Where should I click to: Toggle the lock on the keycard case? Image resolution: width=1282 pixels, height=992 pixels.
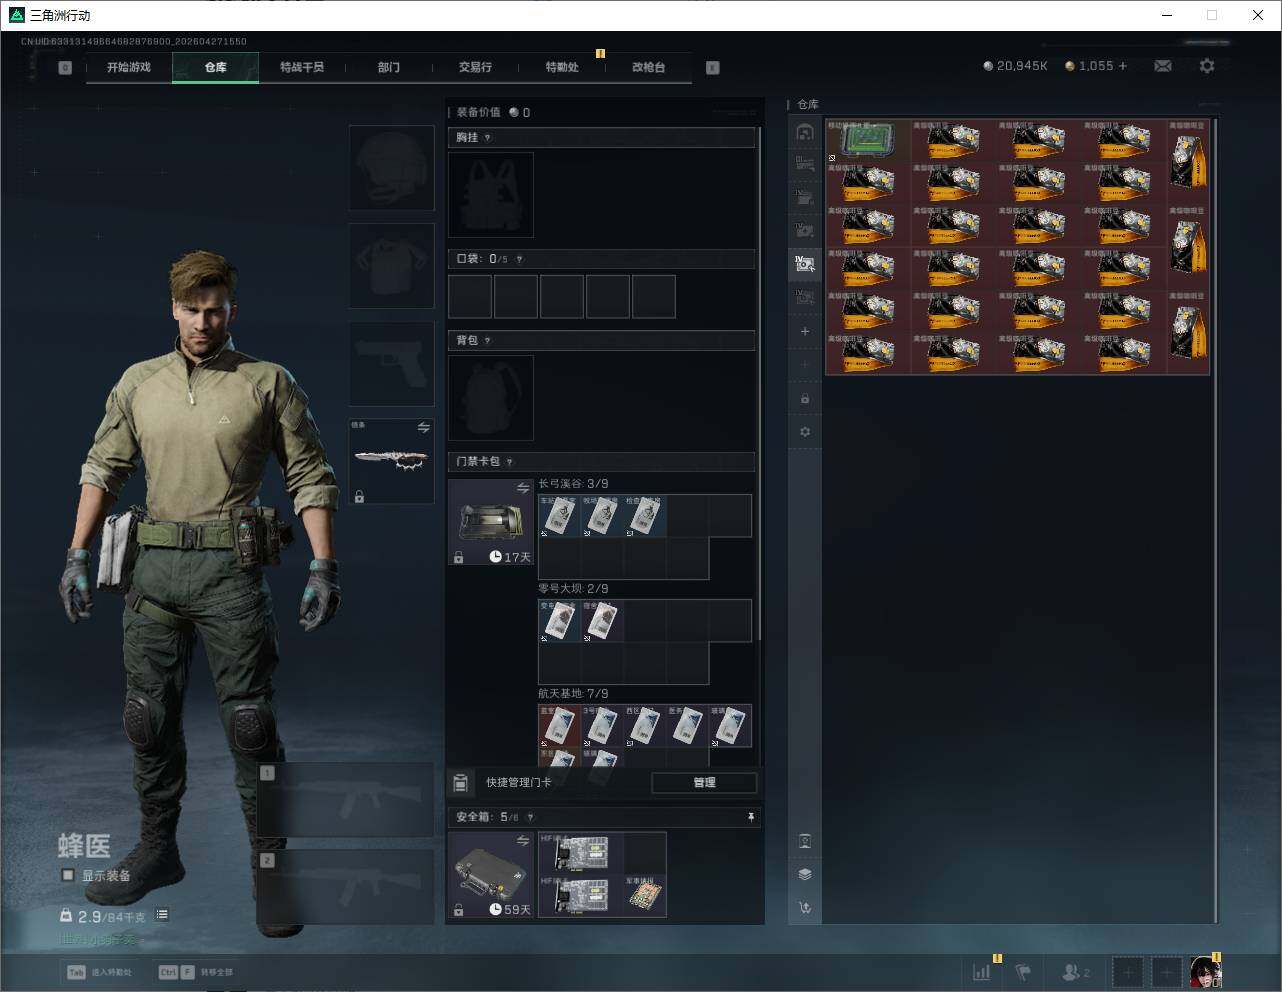point(459,557)
